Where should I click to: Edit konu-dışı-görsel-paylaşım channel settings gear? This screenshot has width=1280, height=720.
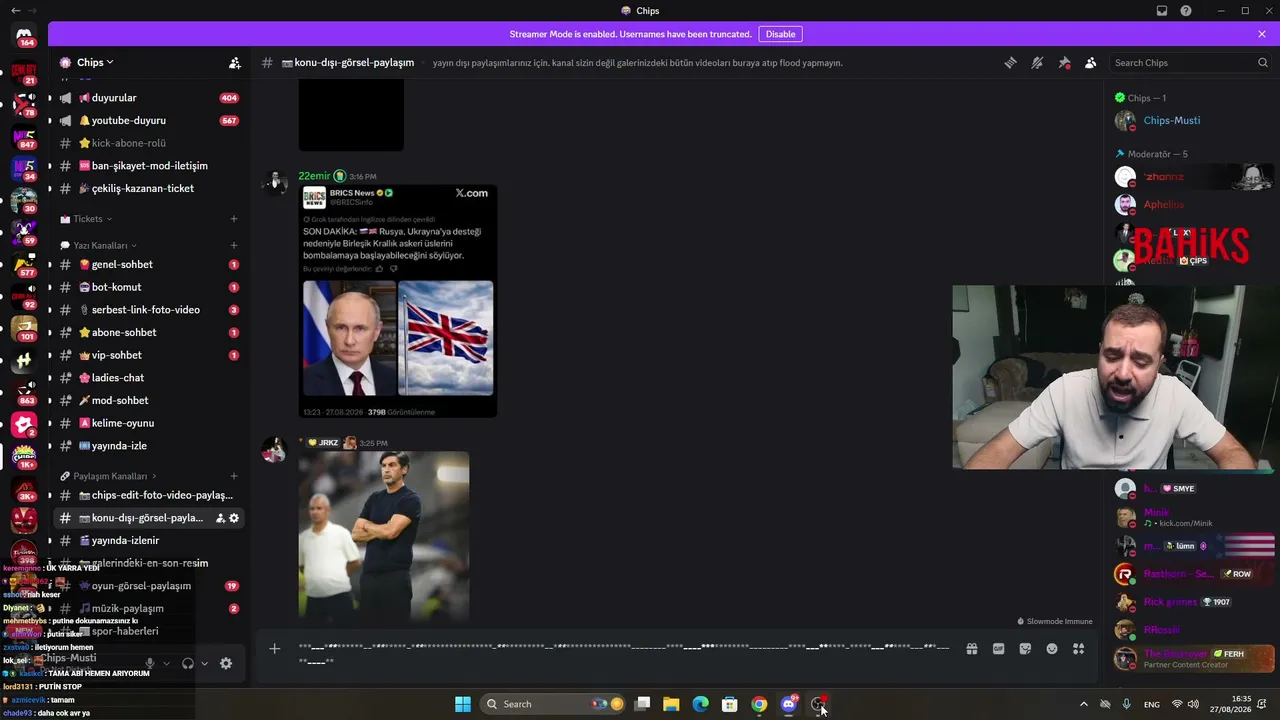click(x=234, y=518)
